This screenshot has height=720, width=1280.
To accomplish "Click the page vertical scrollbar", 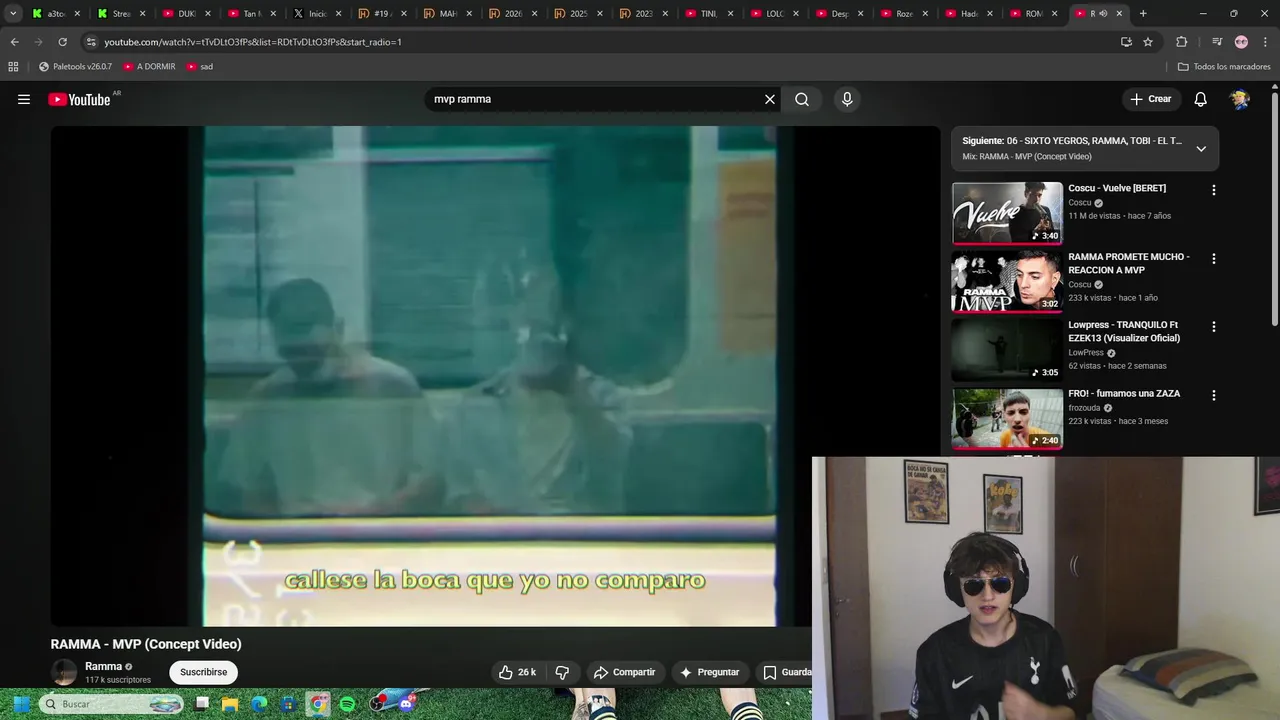I will pos(1275,210).
